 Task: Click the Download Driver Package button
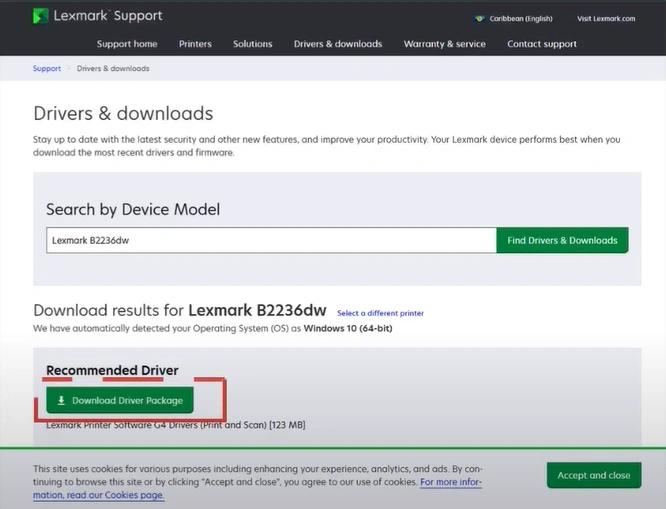(120, 401)
